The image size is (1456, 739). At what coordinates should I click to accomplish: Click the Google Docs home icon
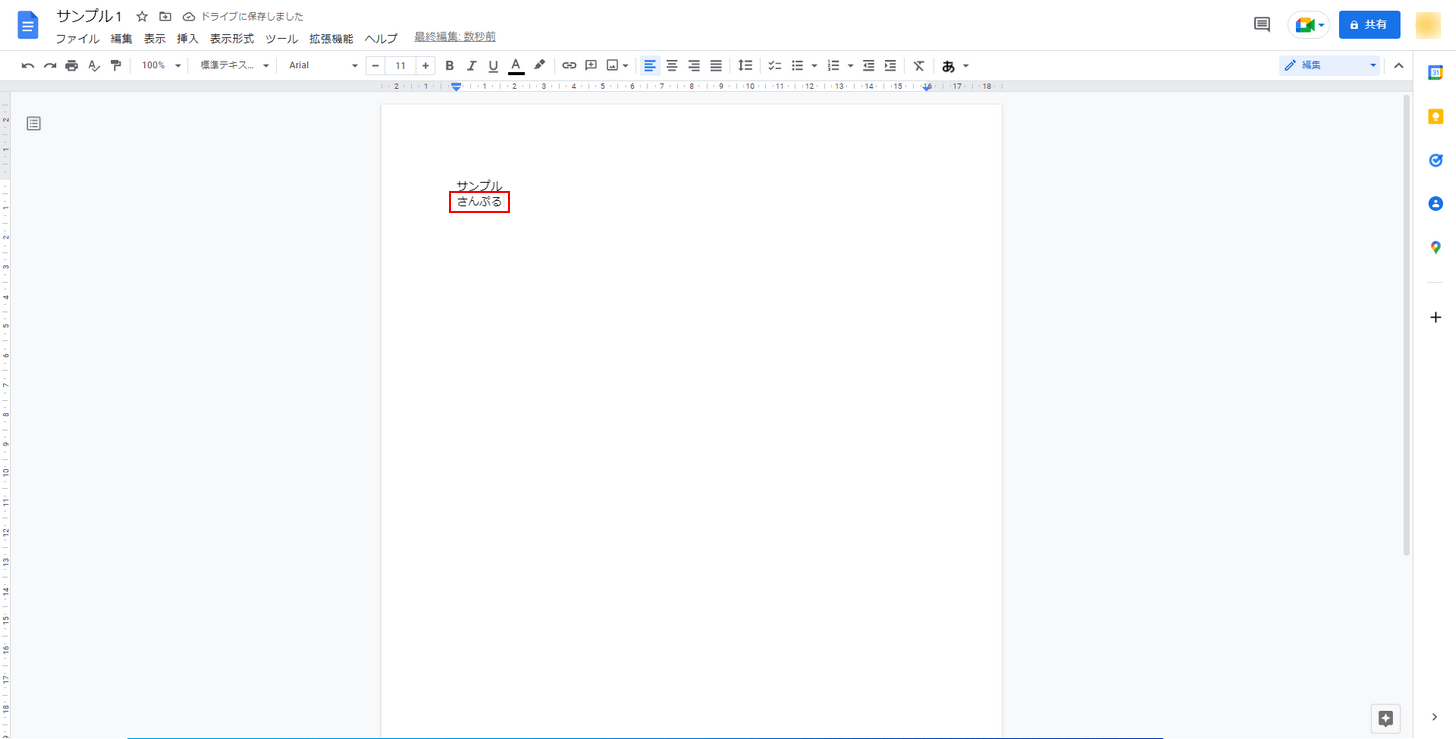point(27,25)
